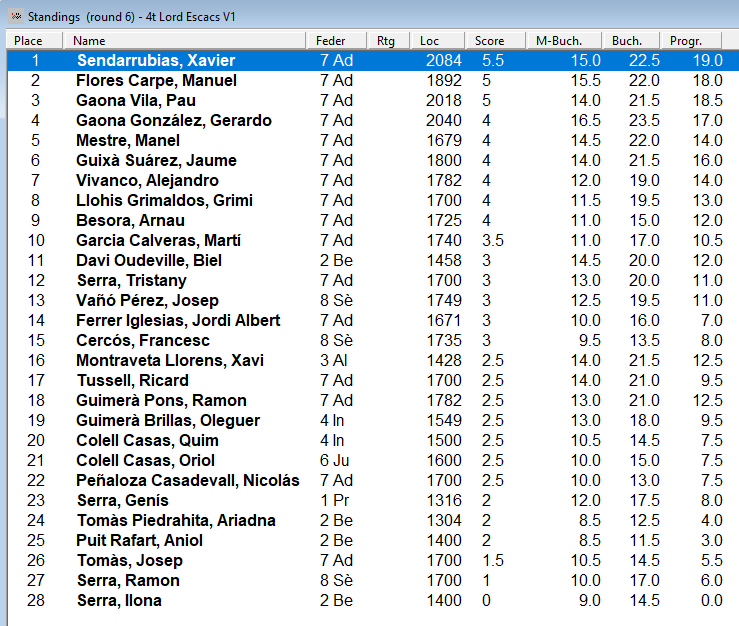
Task: Sort standings by Score column header
Action: coord(495,41)
